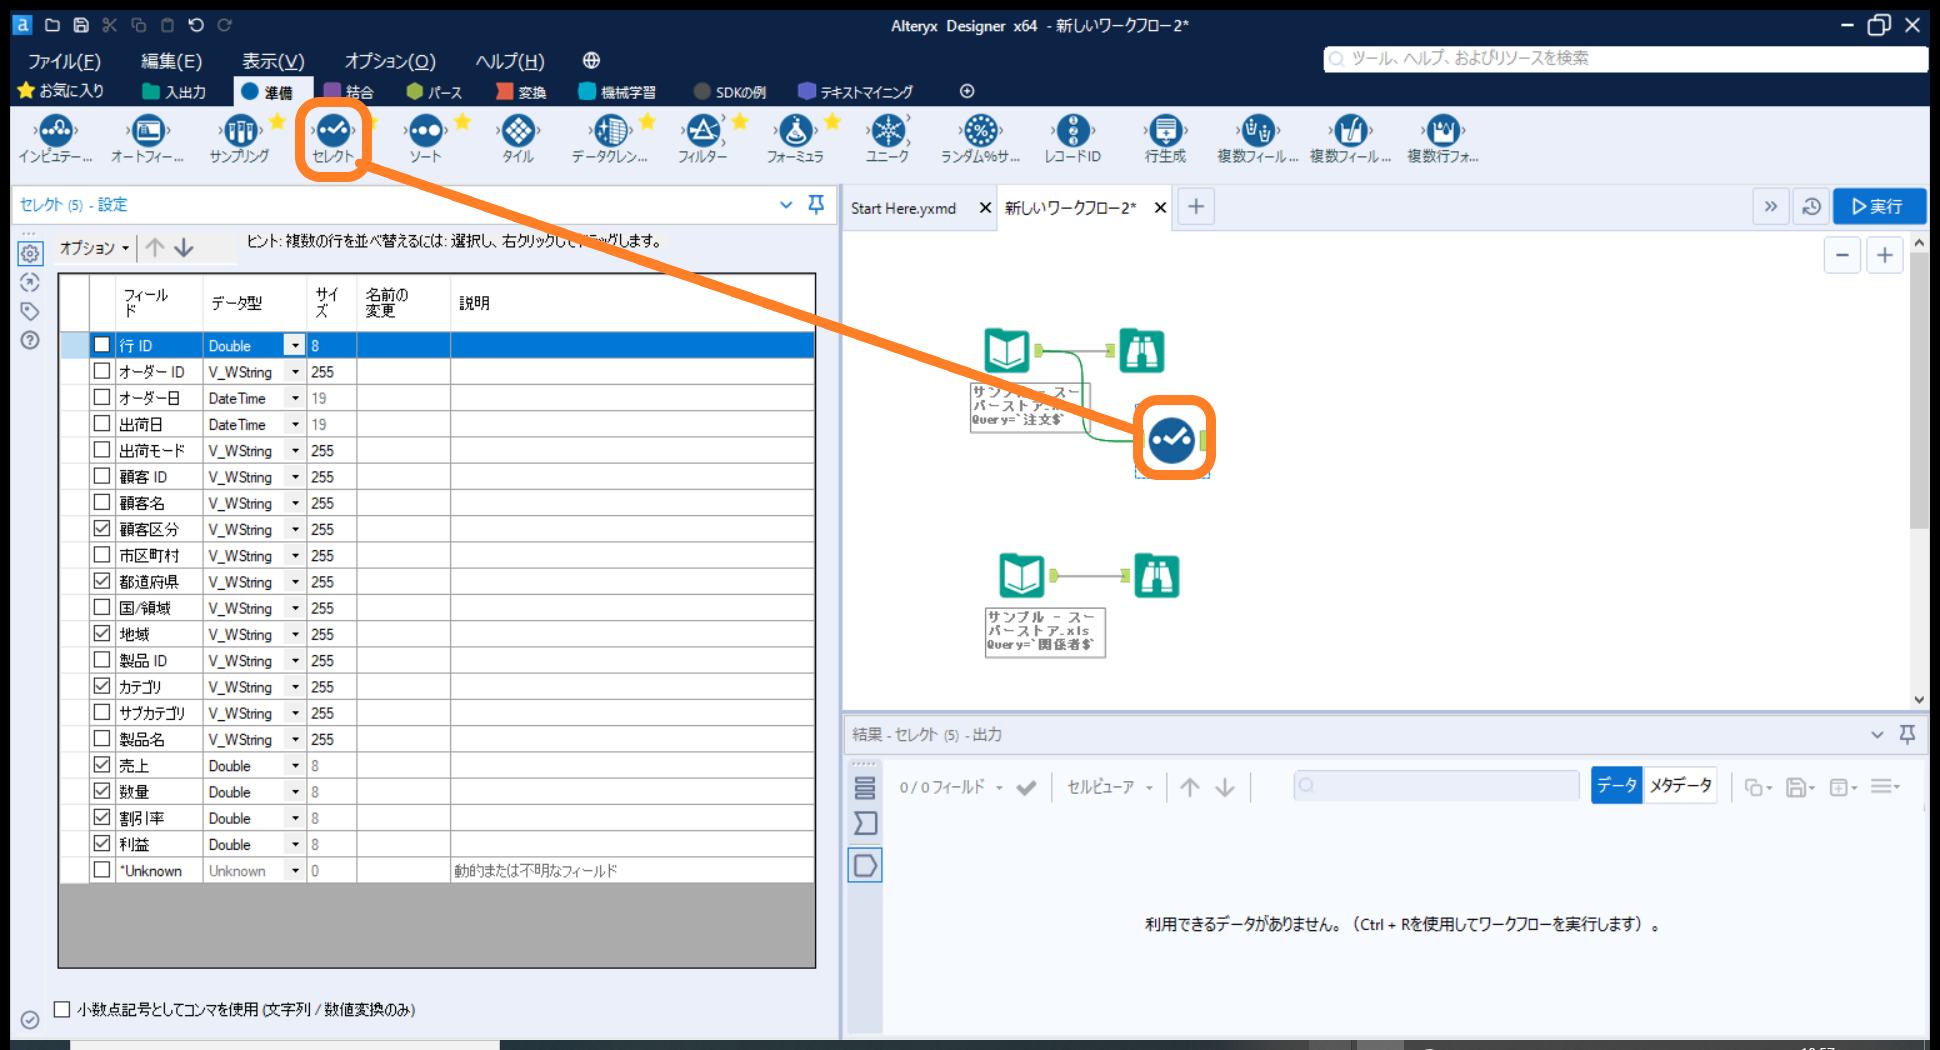Open data type dropdown for 数量
The width and height of the screenshot is (1940, 1050).
295,792
